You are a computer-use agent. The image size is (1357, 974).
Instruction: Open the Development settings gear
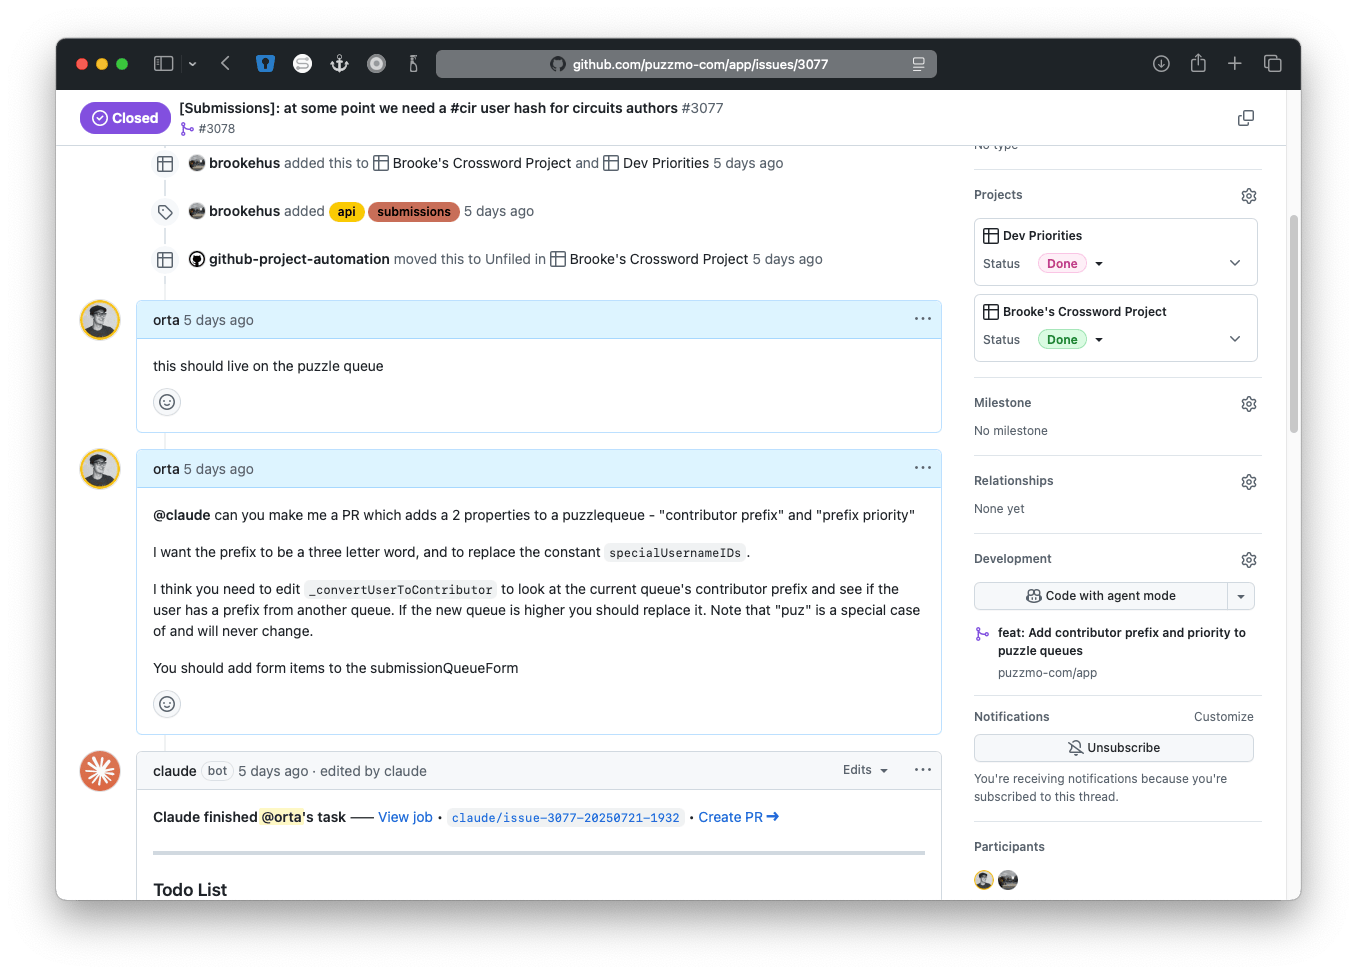point(1248,559)
